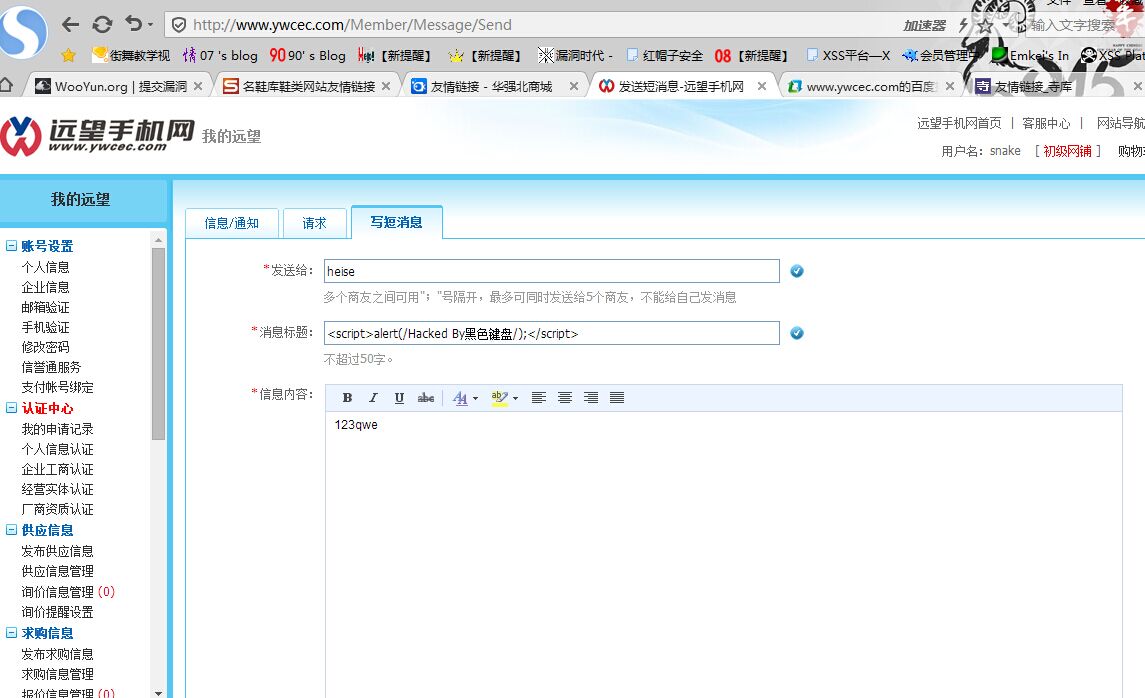Screen dimensions: 1145x698
Task: Open the 90's Blog bookmark
Action: coord(307,55)
